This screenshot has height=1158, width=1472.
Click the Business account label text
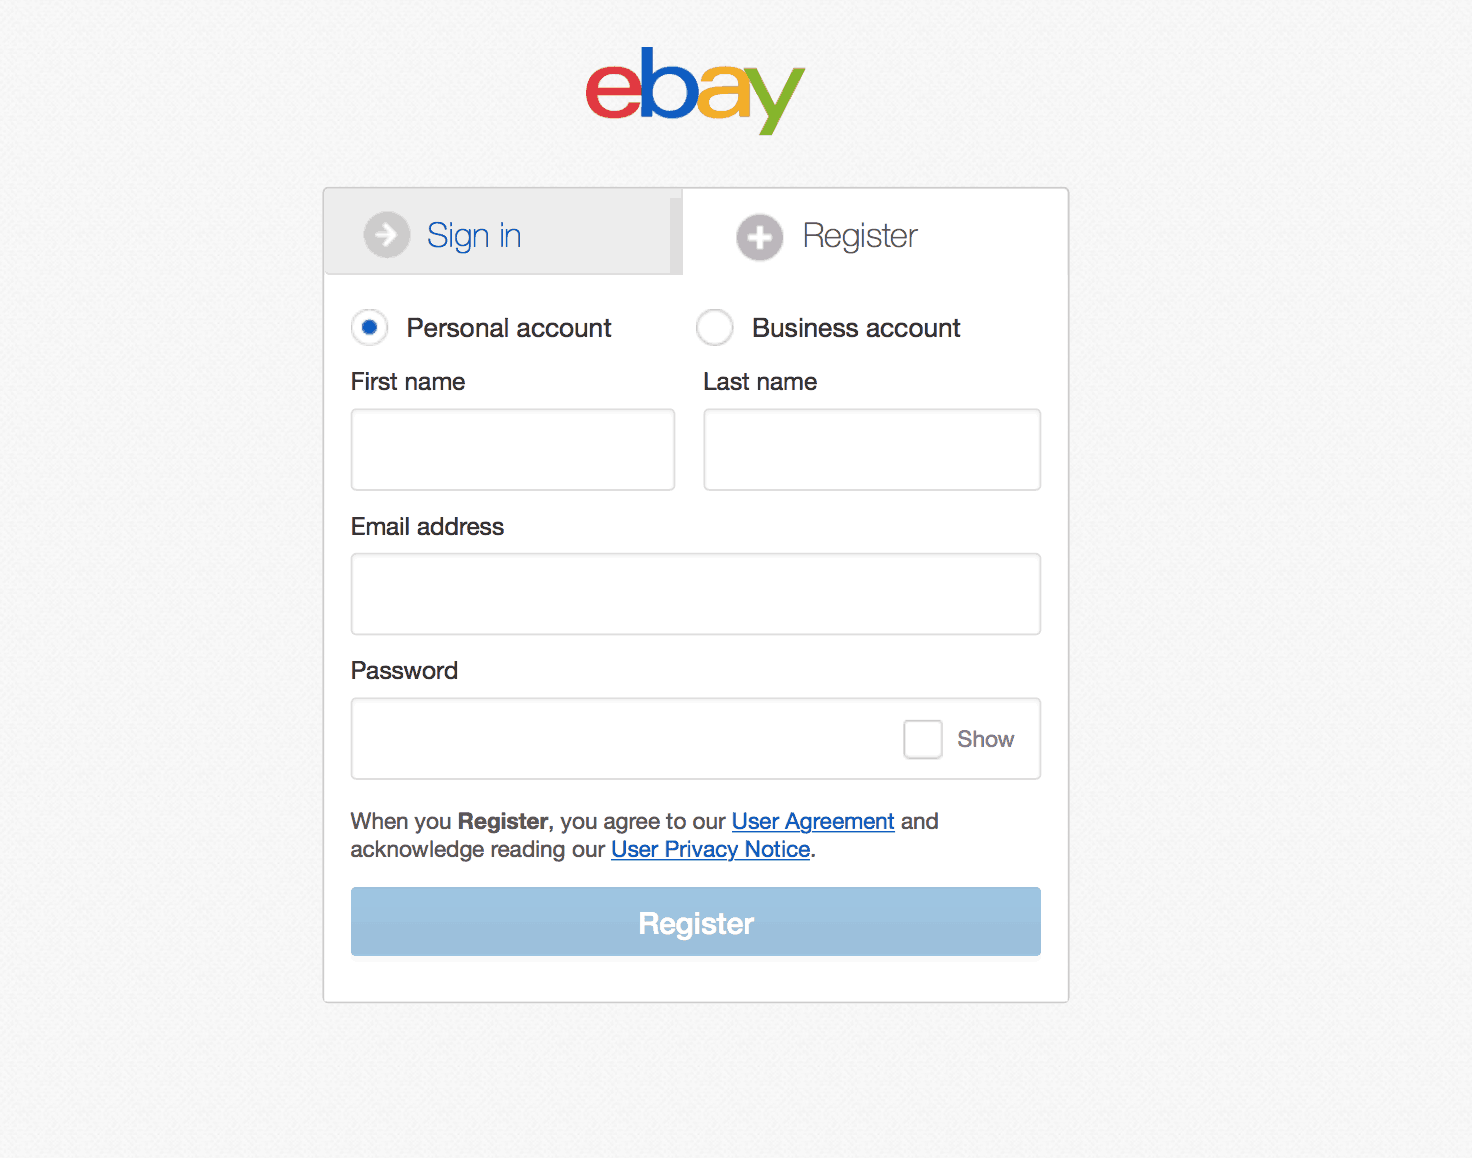click(x=856, y=328)
